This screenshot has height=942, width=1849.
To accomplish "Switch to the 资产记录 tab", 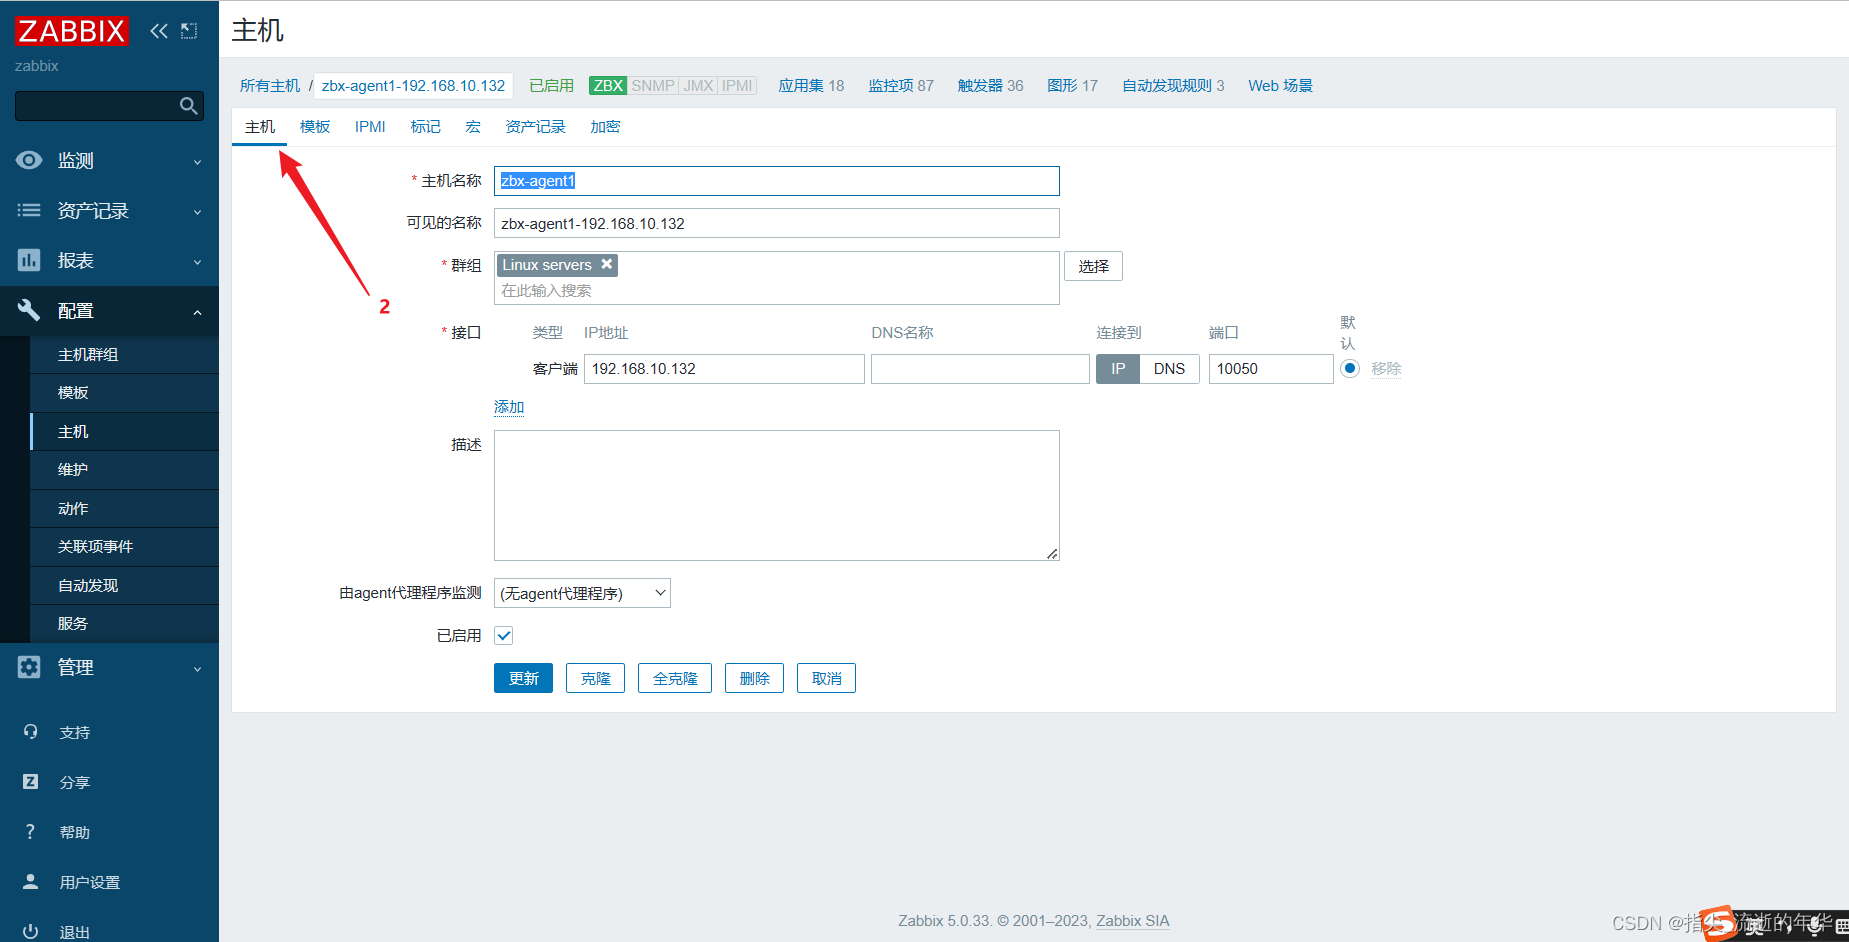I will click(535, 127).
